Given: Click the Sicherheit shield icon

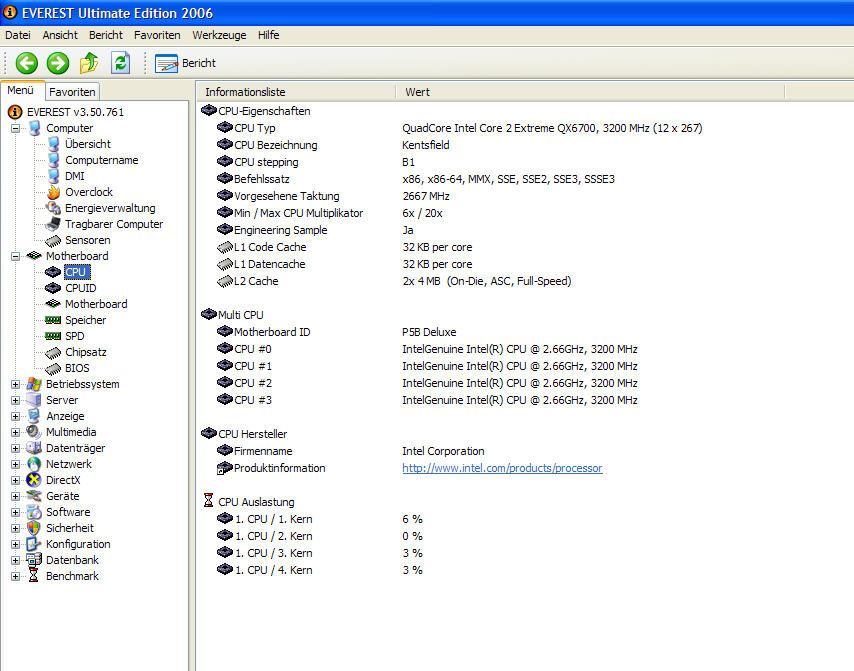Looking at the screenshot, I should 34,528.
